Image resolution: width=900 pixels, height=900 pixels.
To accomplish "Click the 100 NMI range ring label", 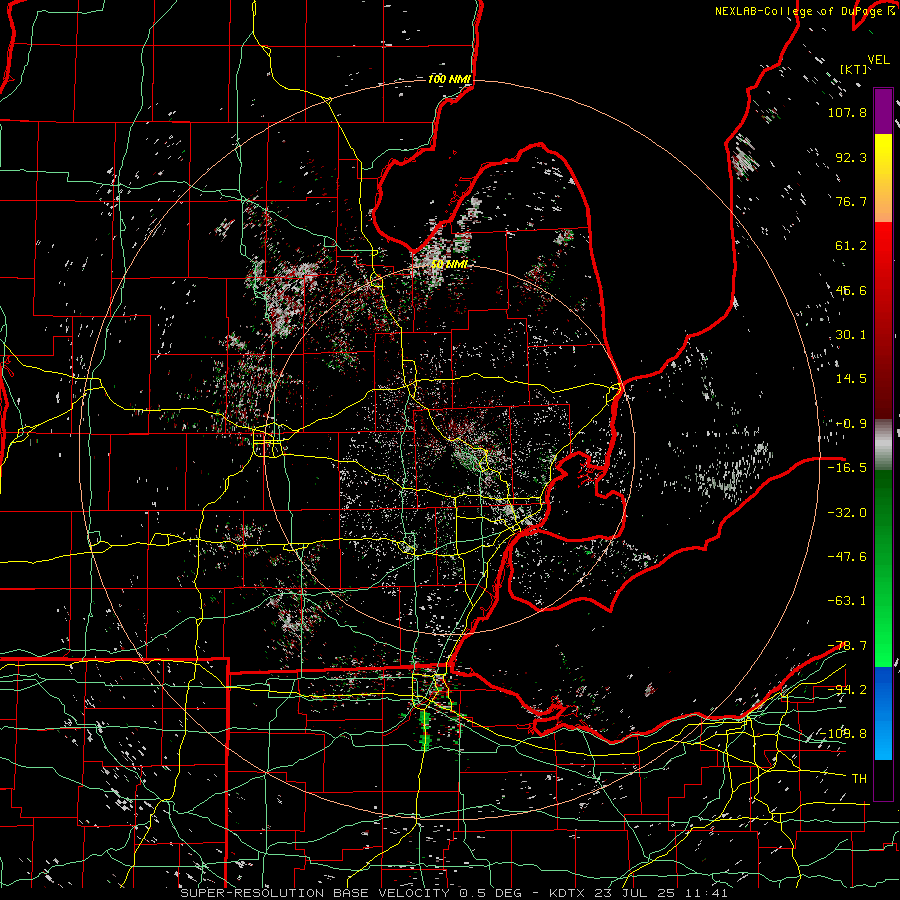I will pyautogui.click(x=449, y=79).
